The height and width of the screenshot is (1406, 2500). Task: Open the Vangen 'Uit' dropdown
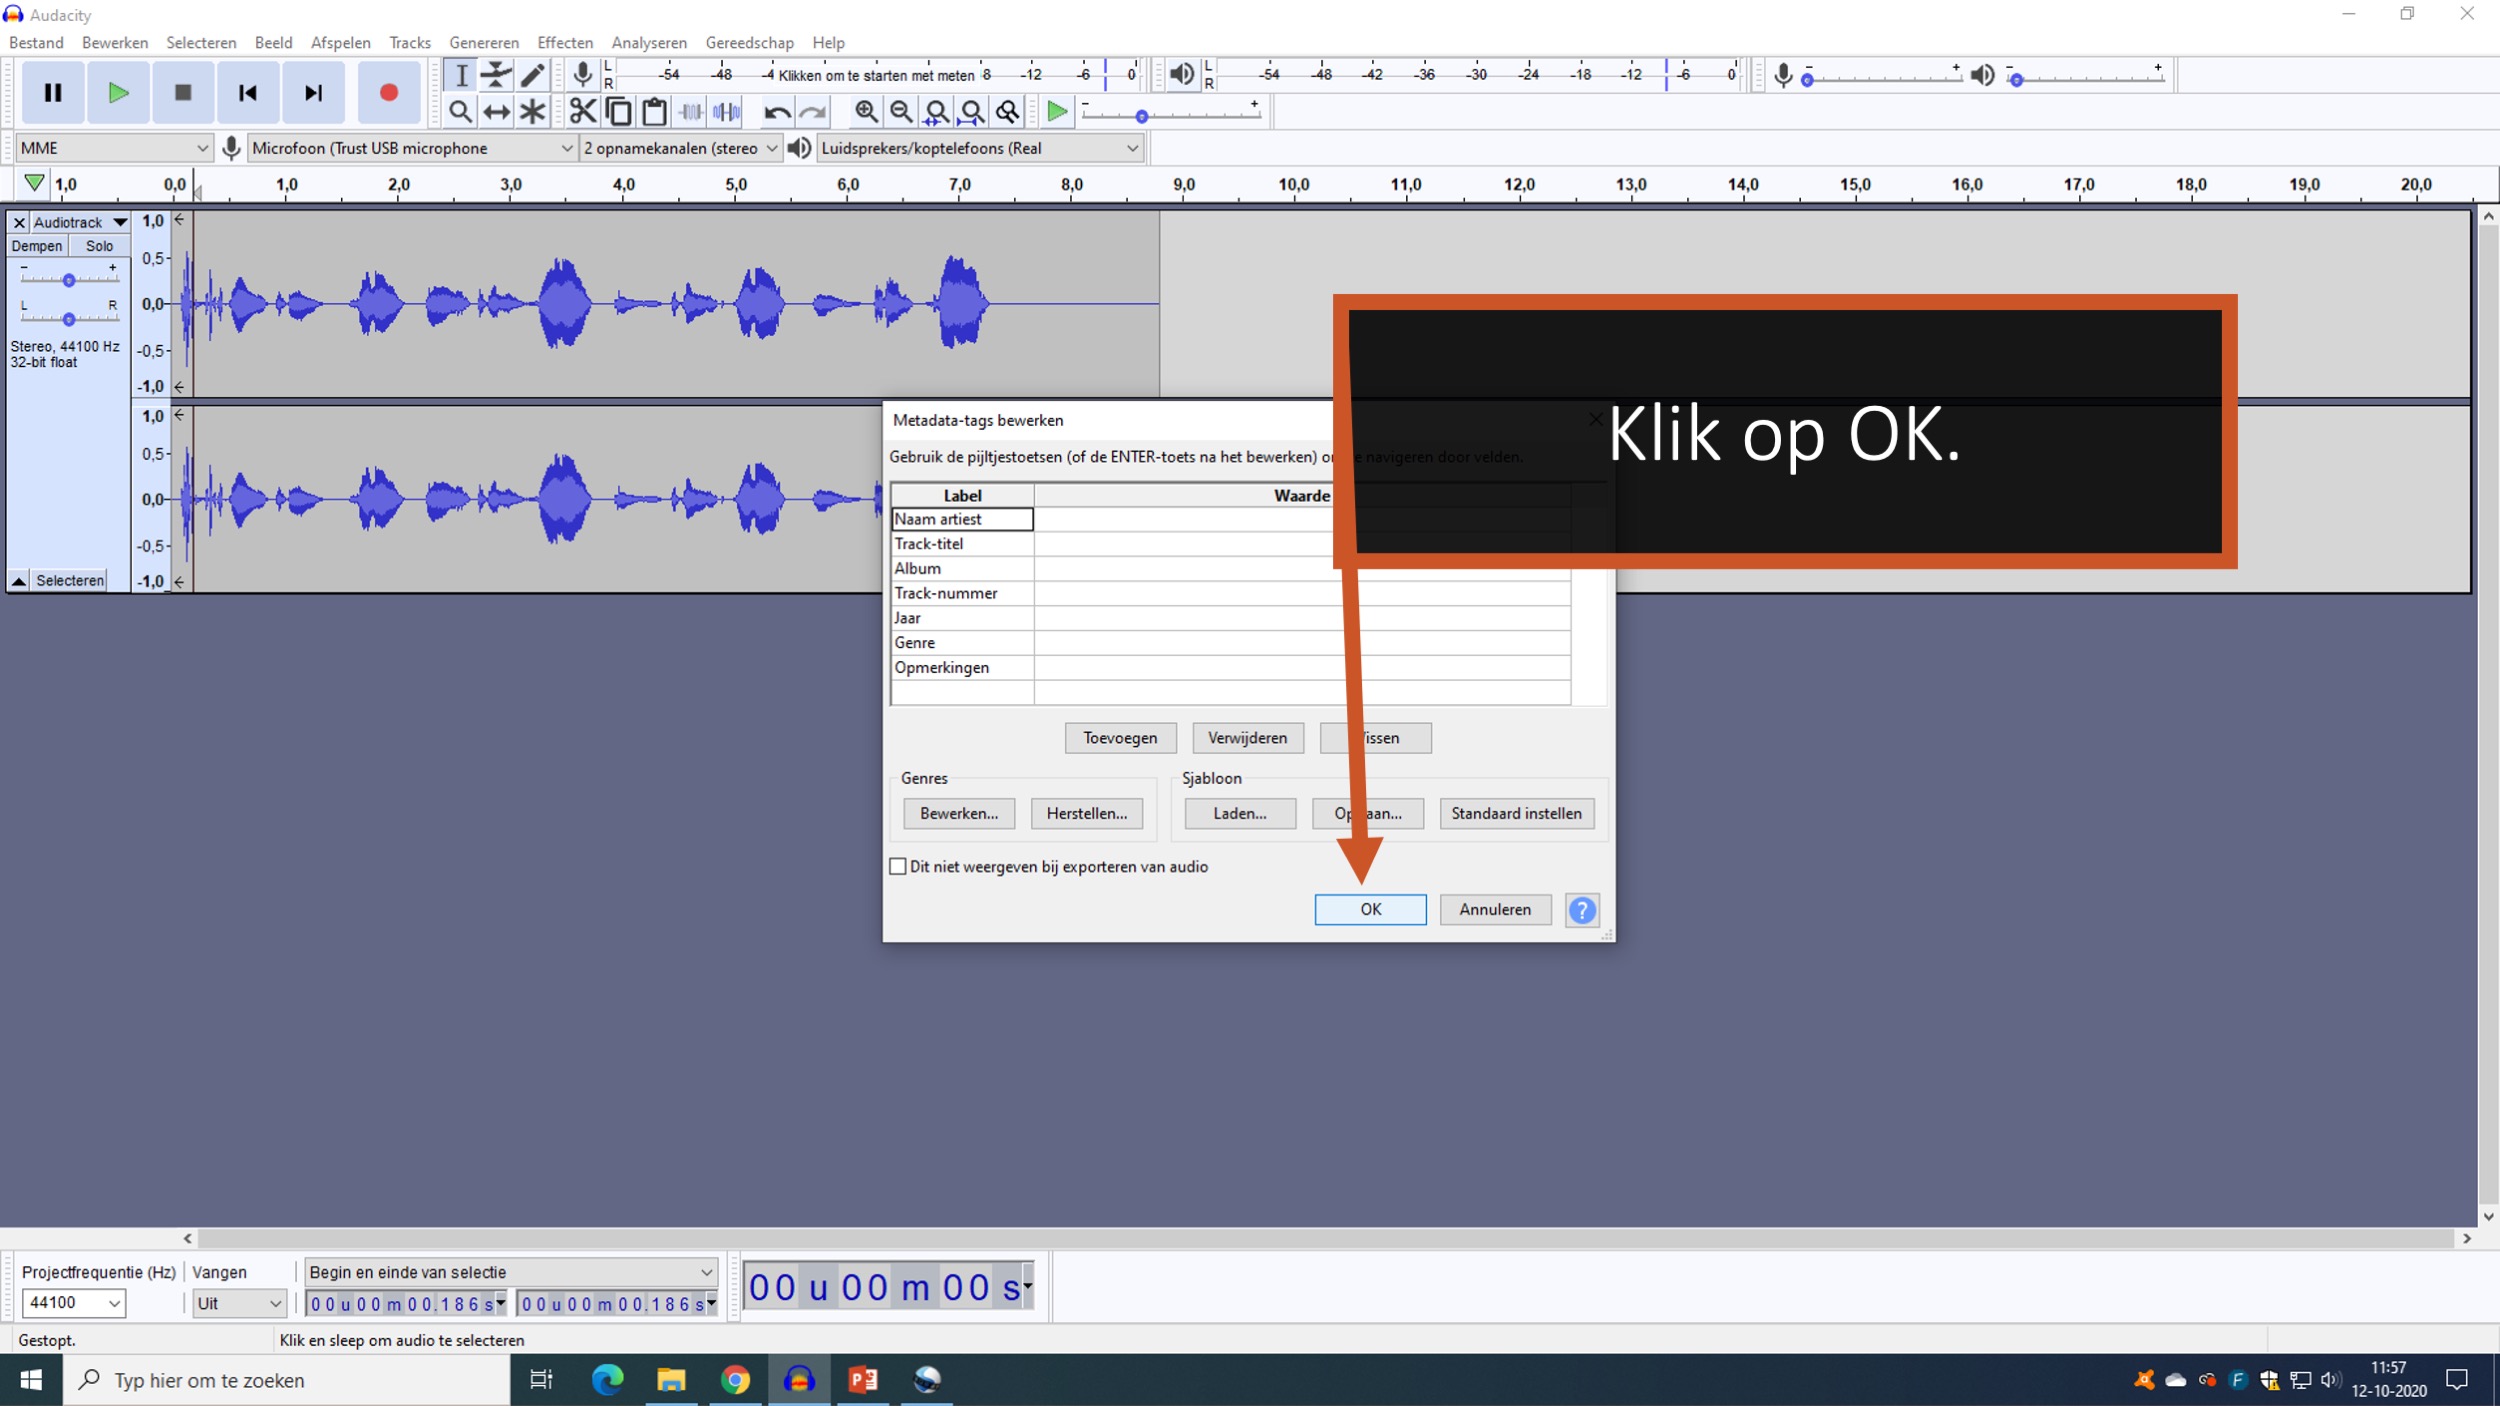coord(239,1303)
